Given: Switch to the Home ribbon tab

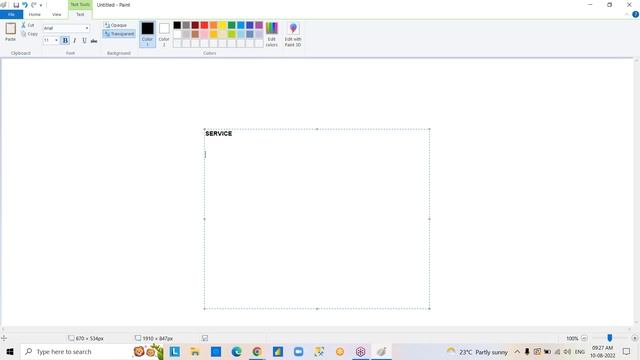Looking at the screenshot, I should 35,14.
